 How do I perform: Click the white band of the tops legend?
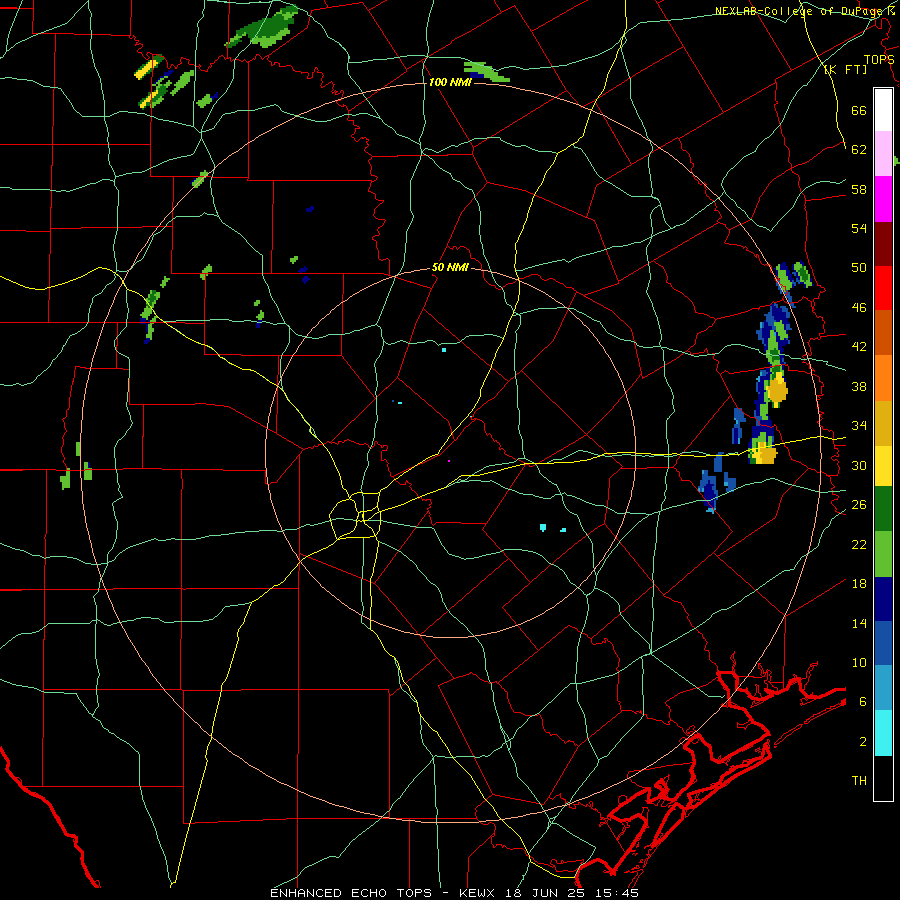pyautogui.click(x=883, y=110)
